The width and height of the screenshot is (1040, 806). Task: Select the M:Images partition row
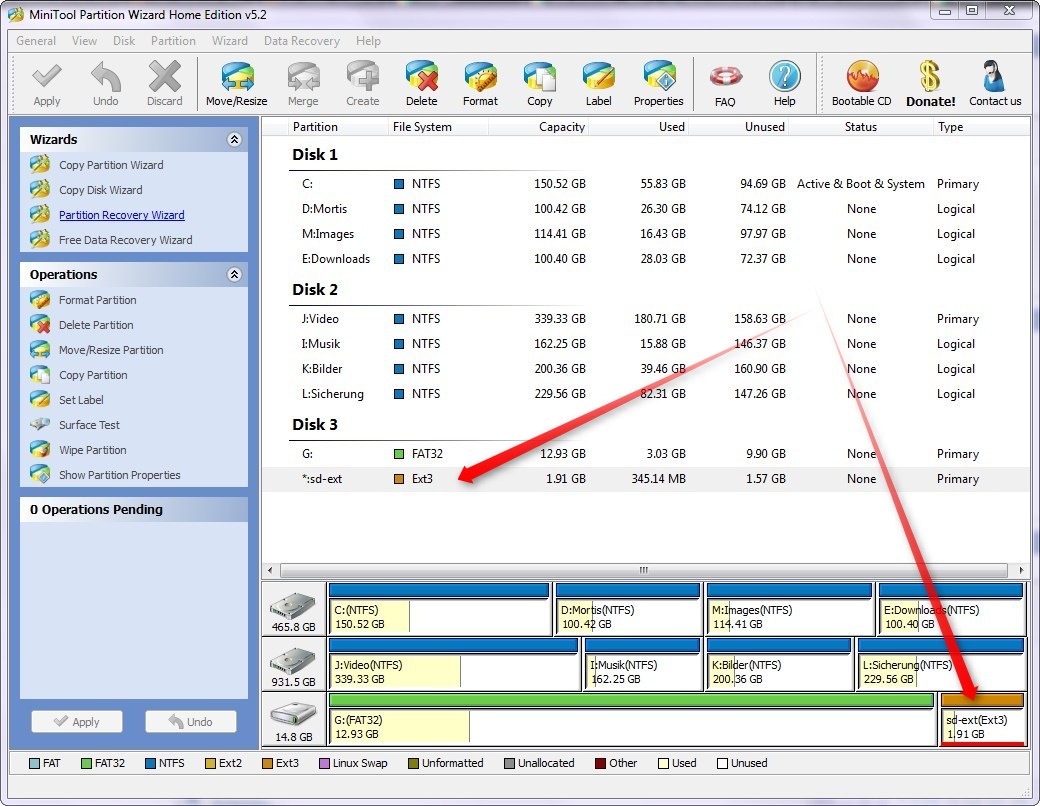[647, 234]
